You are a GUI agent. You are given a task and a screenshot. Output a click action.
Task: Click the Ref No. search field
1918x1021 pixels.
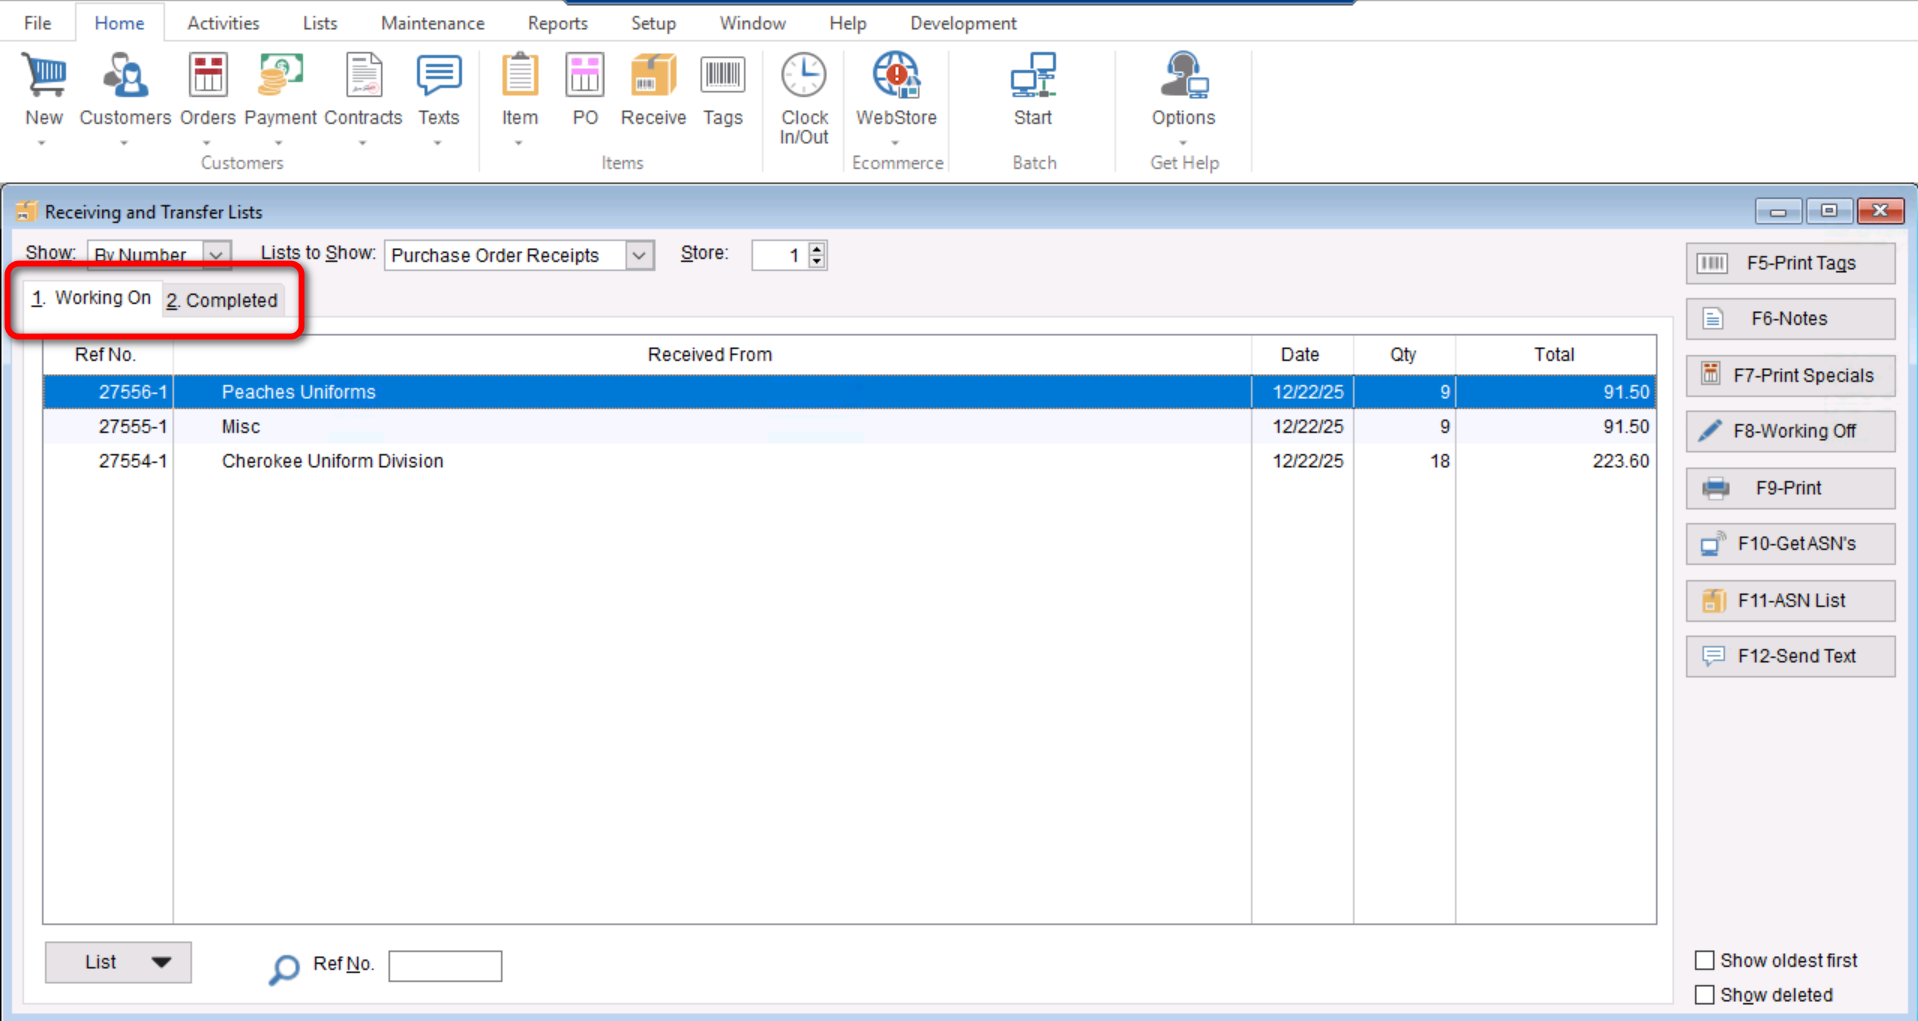tap(445, 966)
